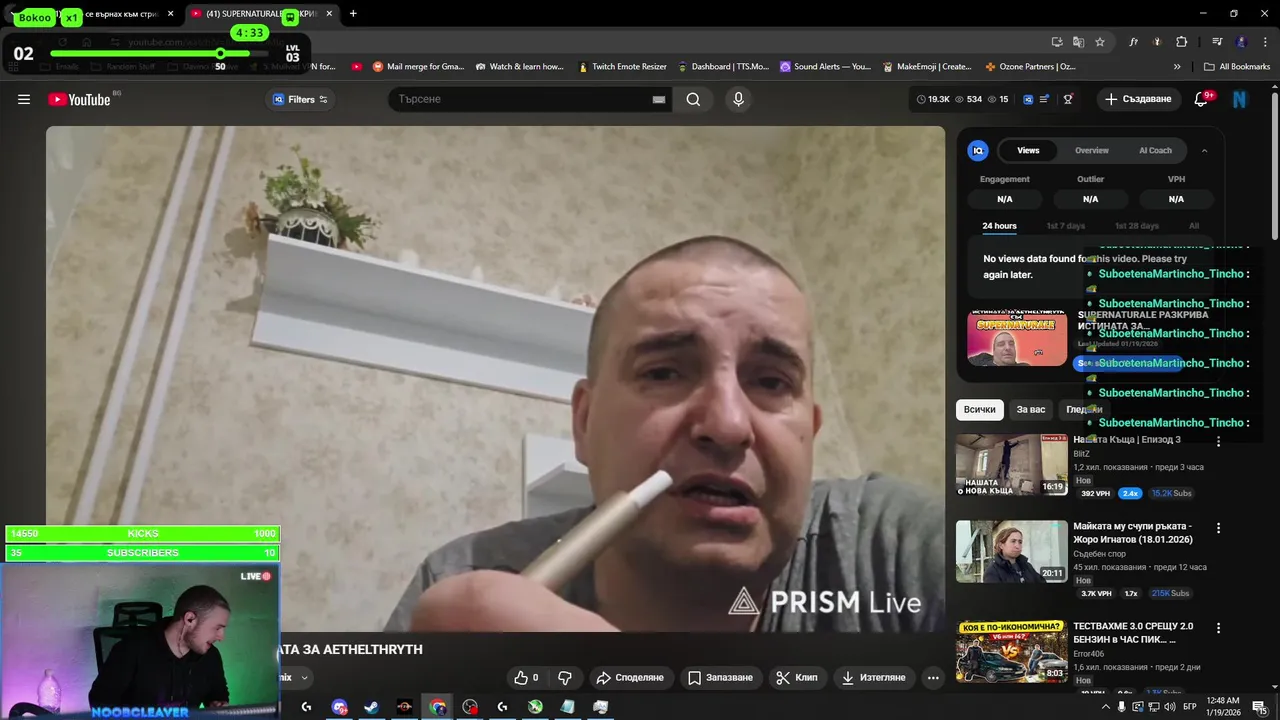
Task: Collapse the vidIQ panel chevron
Action: click(1204, 150)
